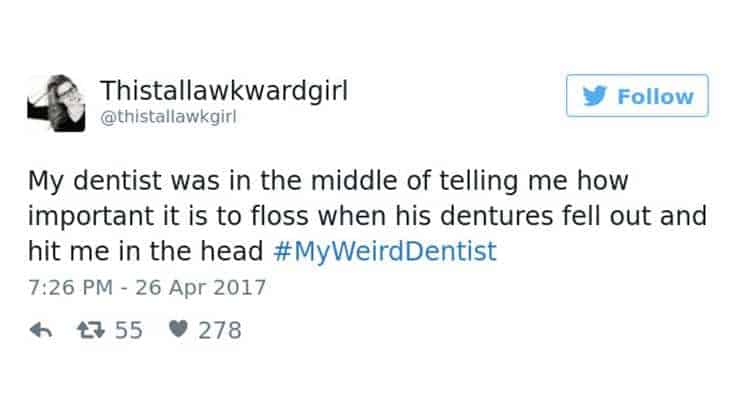The image size is (750, 420).
Task: Select the 26 Apr 2017 date text
Action: tap(204, 287)
